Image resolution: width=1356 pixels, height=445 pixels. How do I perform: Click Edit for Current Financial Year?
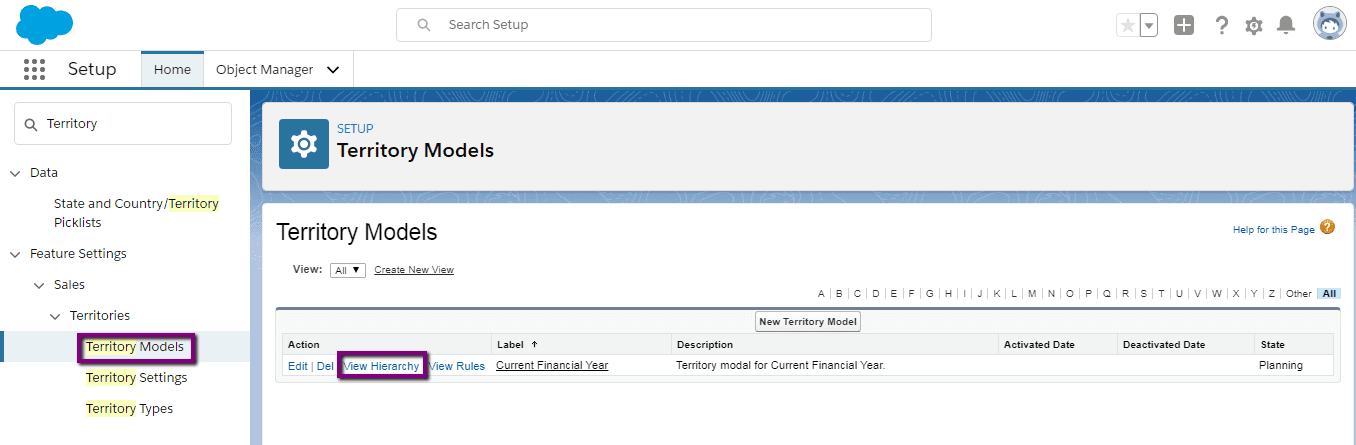(298, 366)
